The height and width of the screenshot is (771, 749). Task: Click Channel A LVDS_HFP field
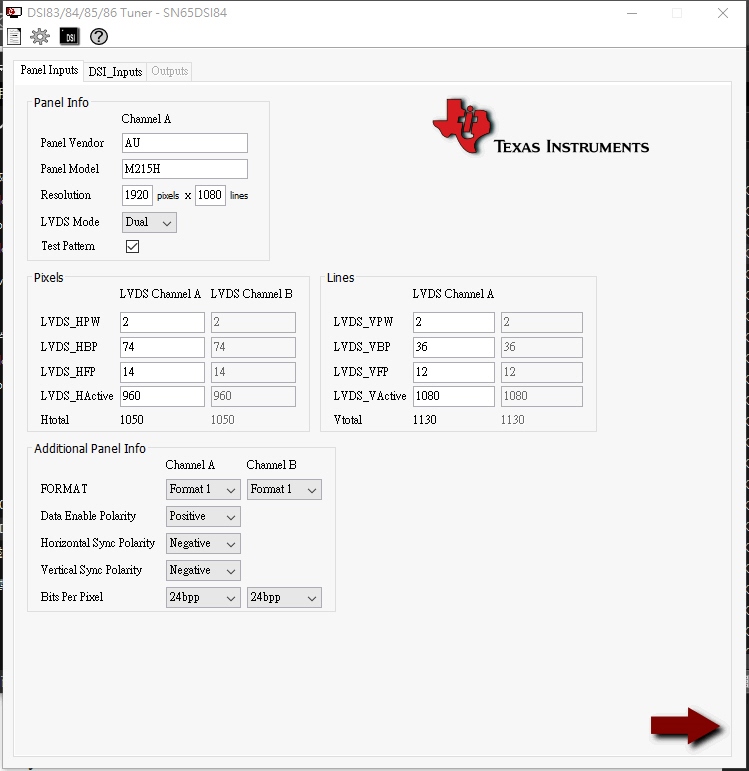(162, 372)
